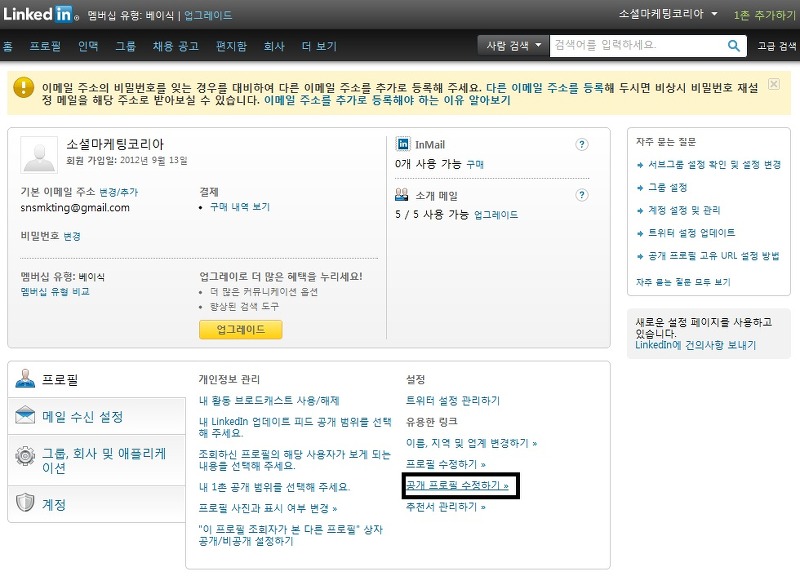The height and width of the screenshot is (576, 800).
Task: Click the 고급 검색 link
Action: [x=777, y=46]
